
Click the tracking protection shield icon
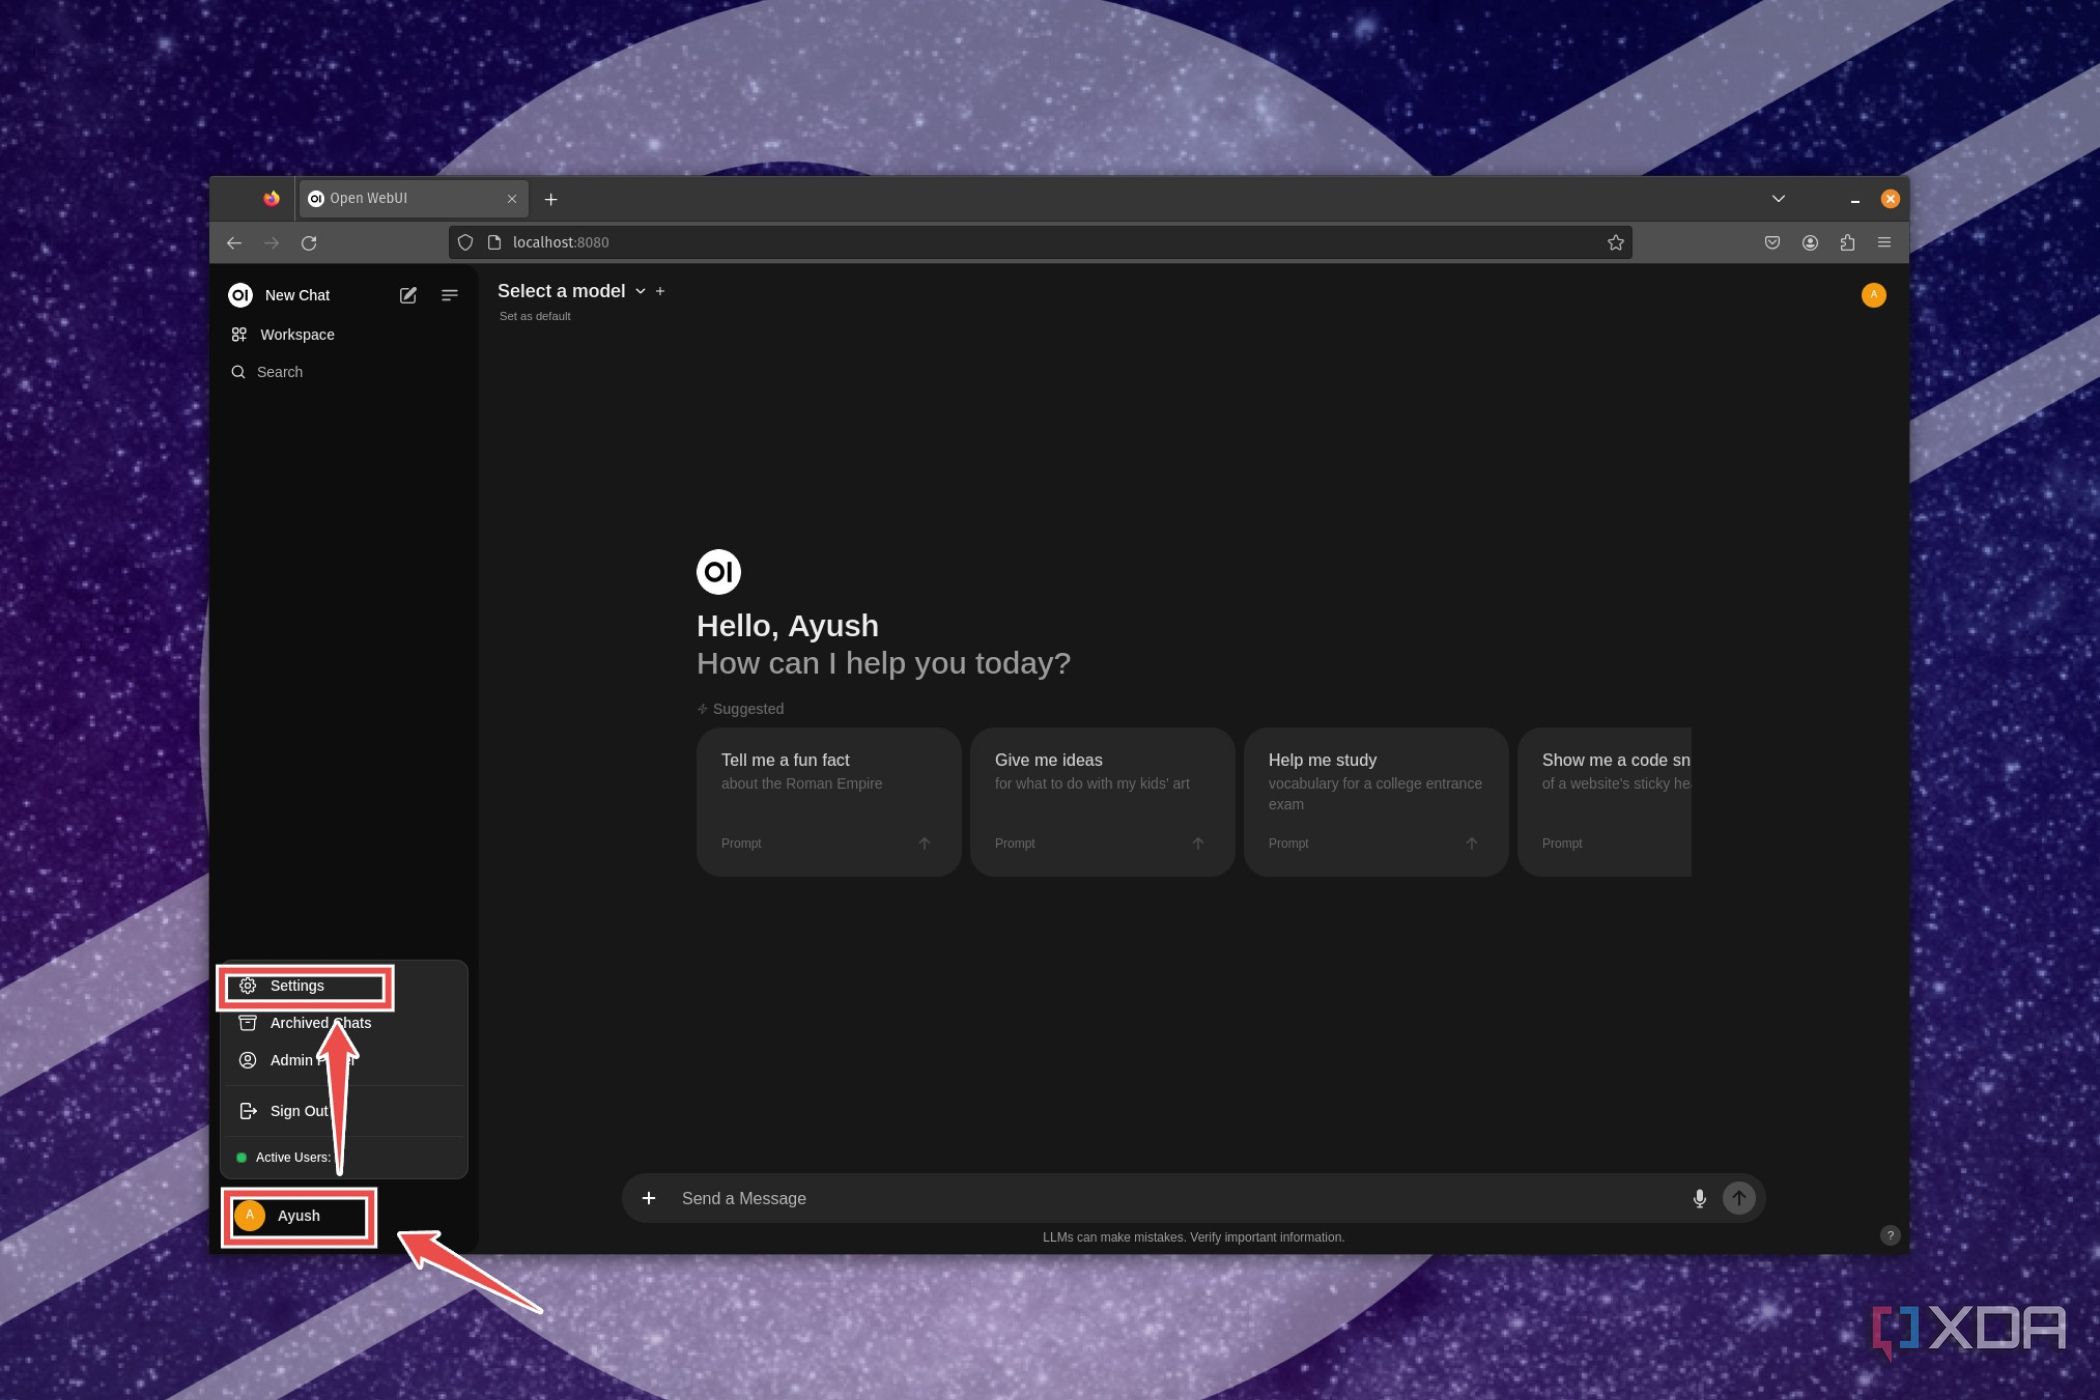coord(466,242)
